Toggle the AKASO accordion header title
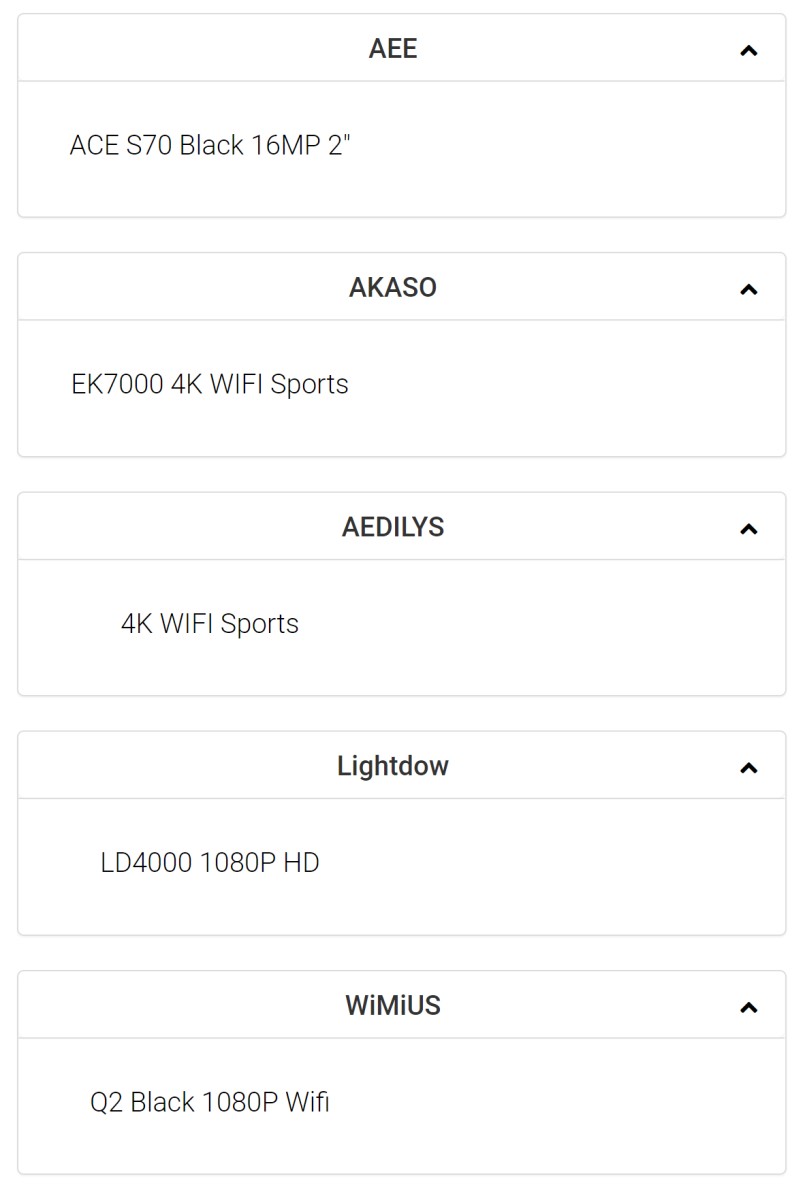This screenshot has height=1200, width=805. (x=393, y=288)
